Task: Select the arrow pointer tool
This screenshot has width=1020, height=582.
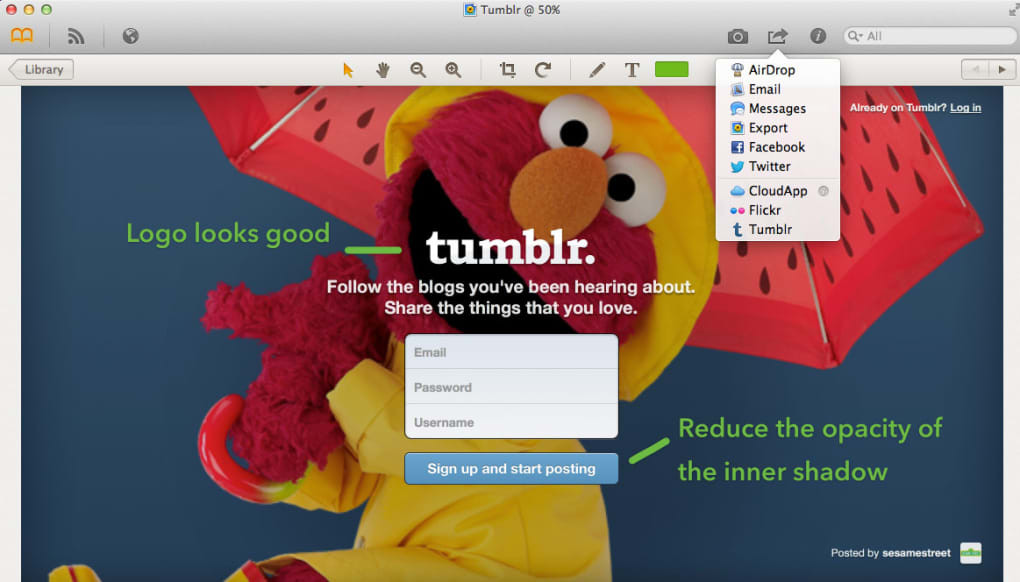Action: click(x=348, y=70)
